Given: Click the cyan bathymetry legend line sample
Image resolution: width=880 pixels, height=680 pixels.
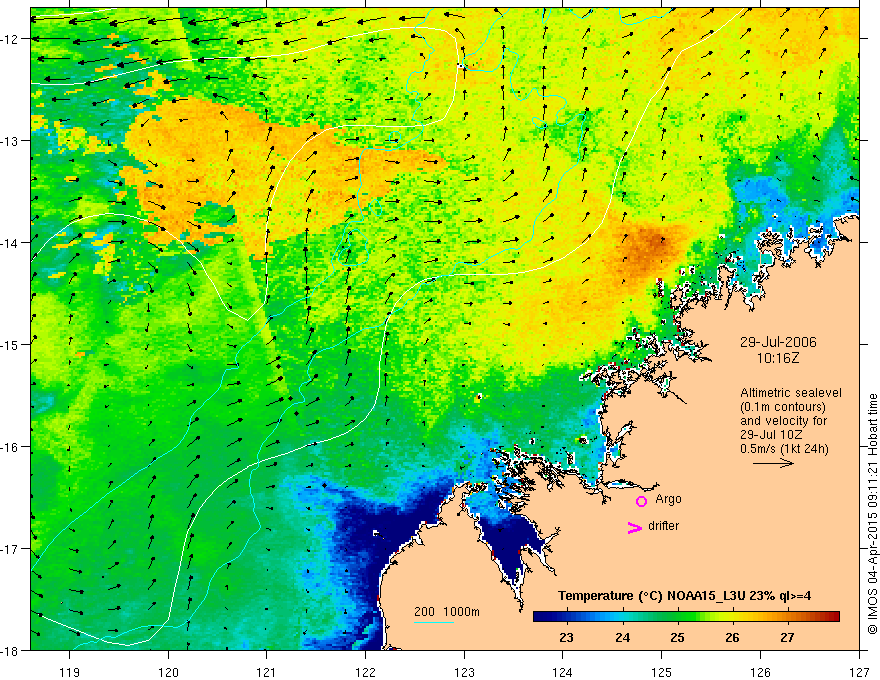Looking at the screenshot, I should coord(434,622).
